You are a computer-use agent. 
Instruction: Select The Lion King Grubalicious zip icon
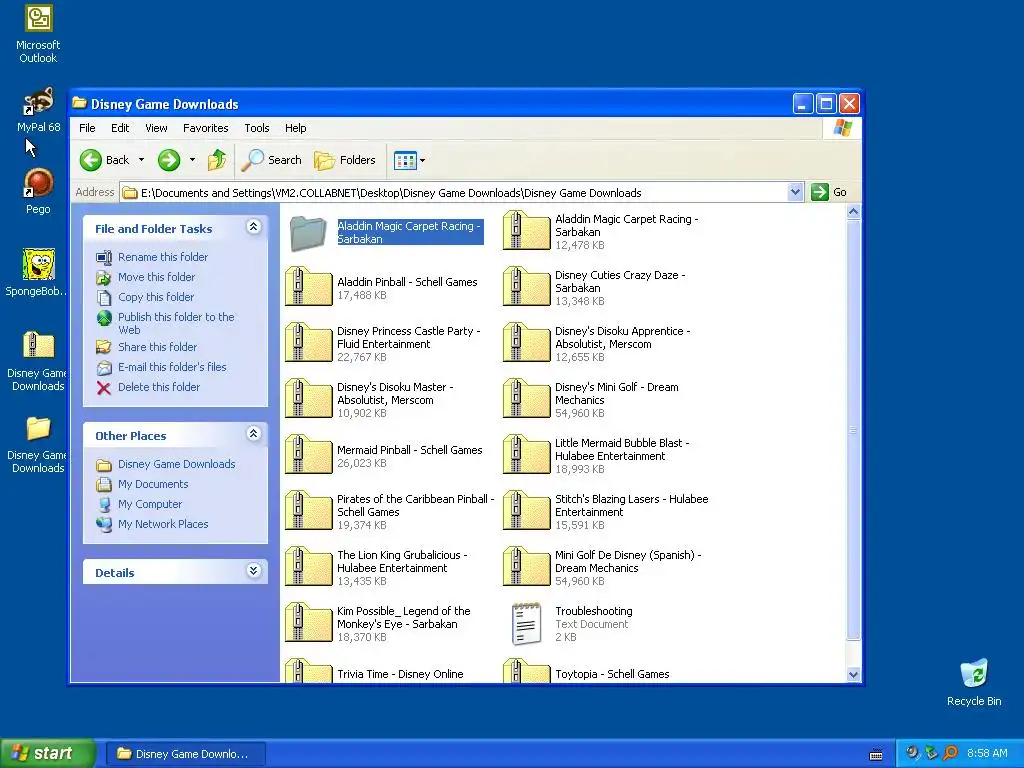(x=309, y=566)
